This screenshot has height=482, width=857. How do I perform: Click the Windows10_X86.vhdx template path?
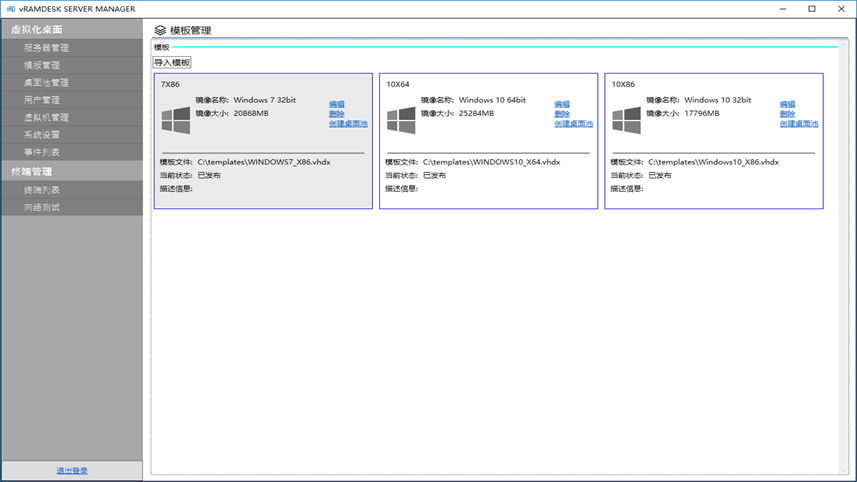pyautogui.click(x=713, y=162)
